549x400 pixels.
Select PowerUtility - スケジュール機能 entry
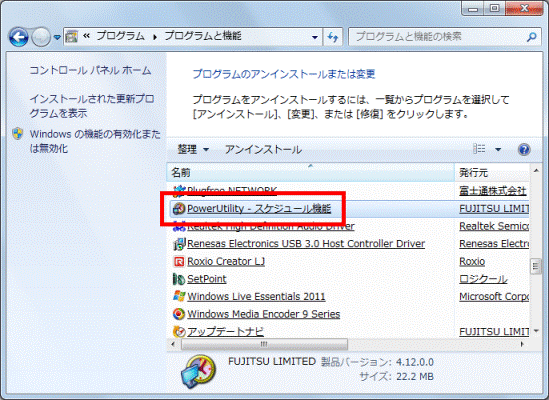pos(259,209)
